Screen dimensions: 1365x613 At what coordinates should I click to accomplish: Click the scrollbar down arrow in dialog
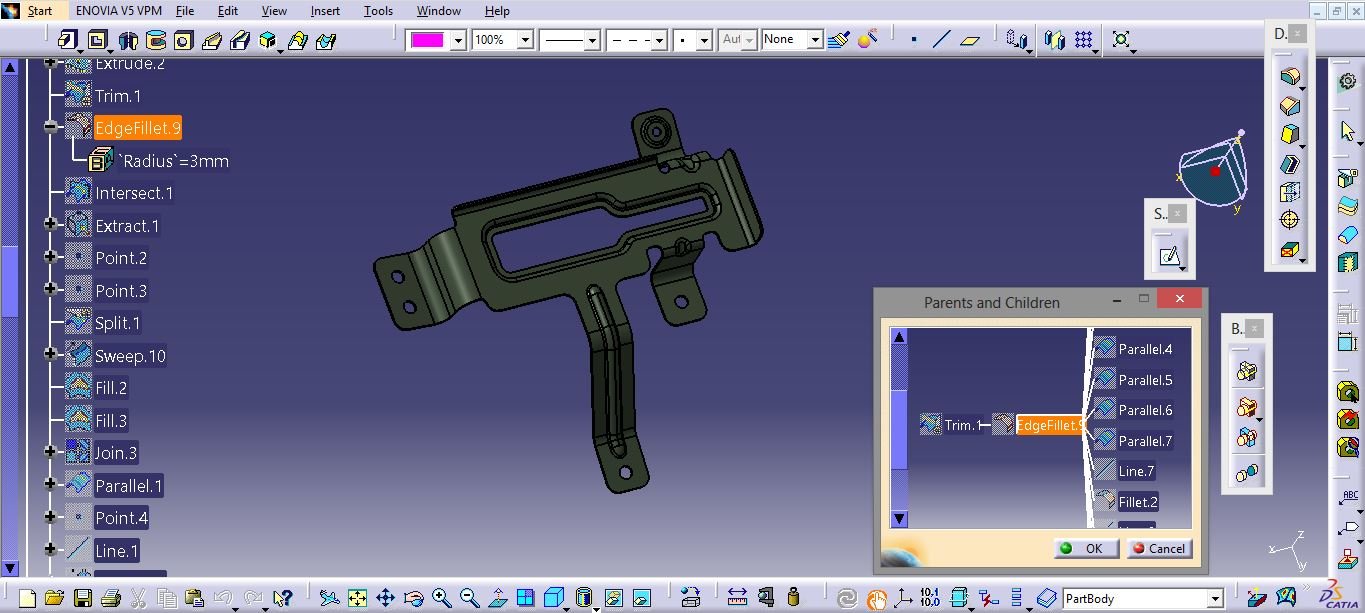pos(898,517)
